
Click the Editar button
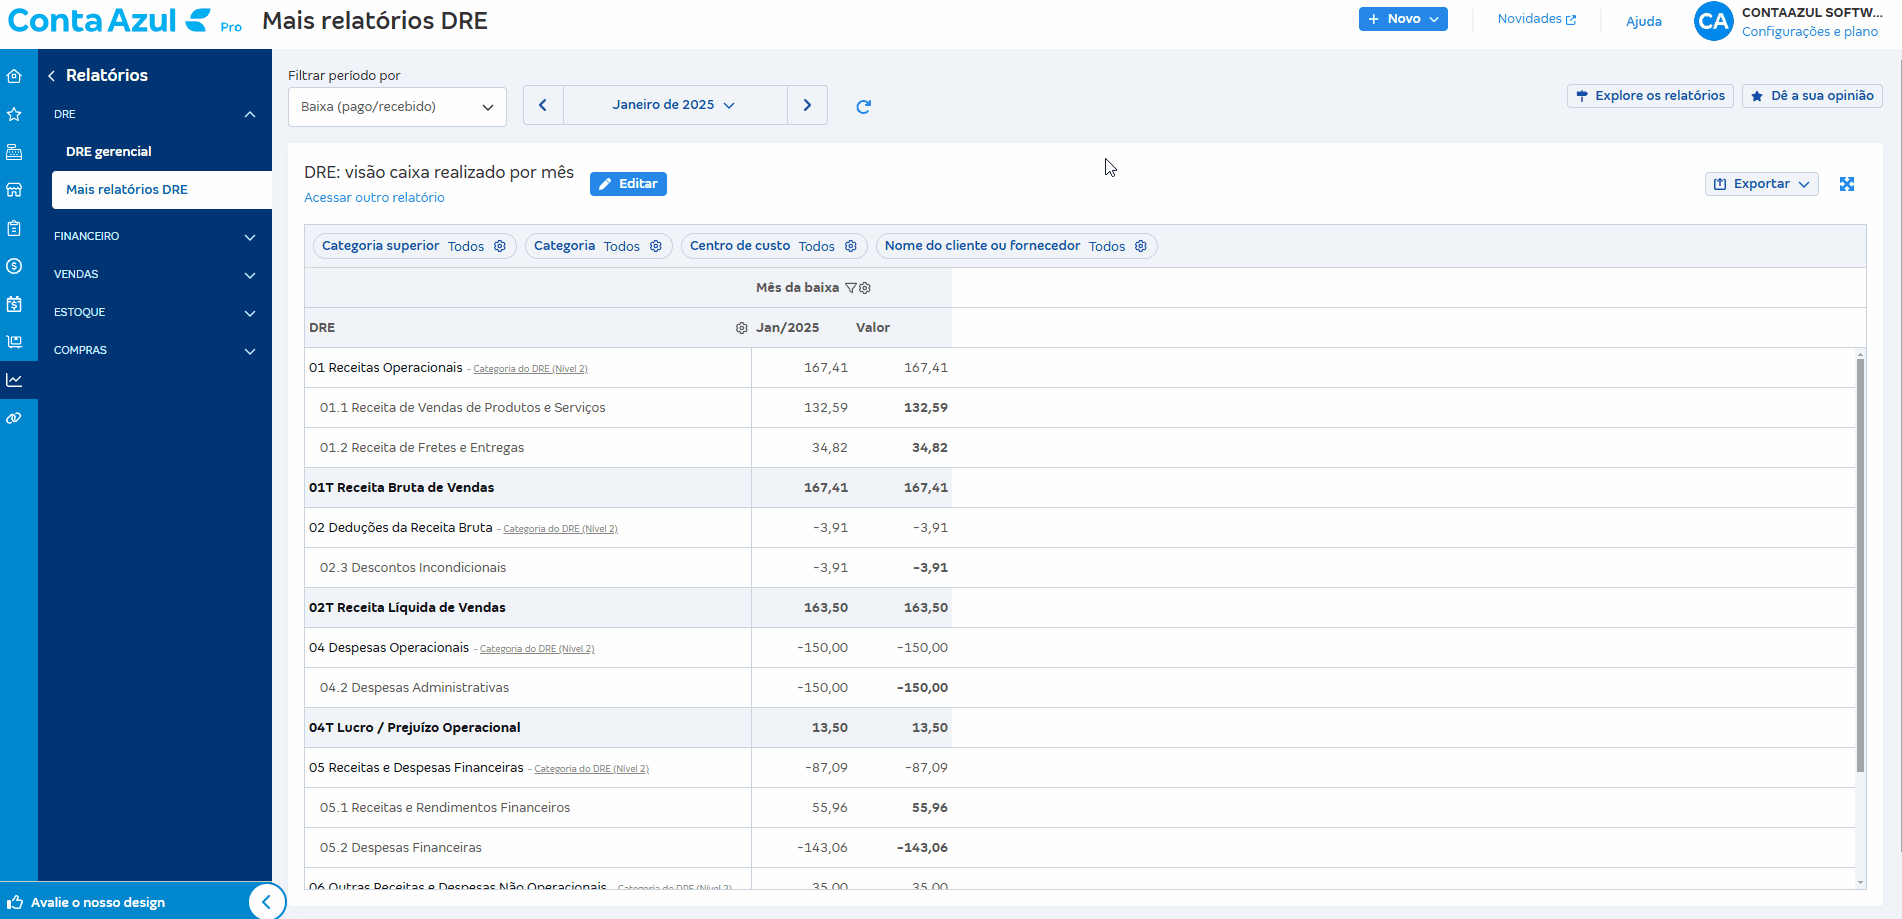click(628, 184)
